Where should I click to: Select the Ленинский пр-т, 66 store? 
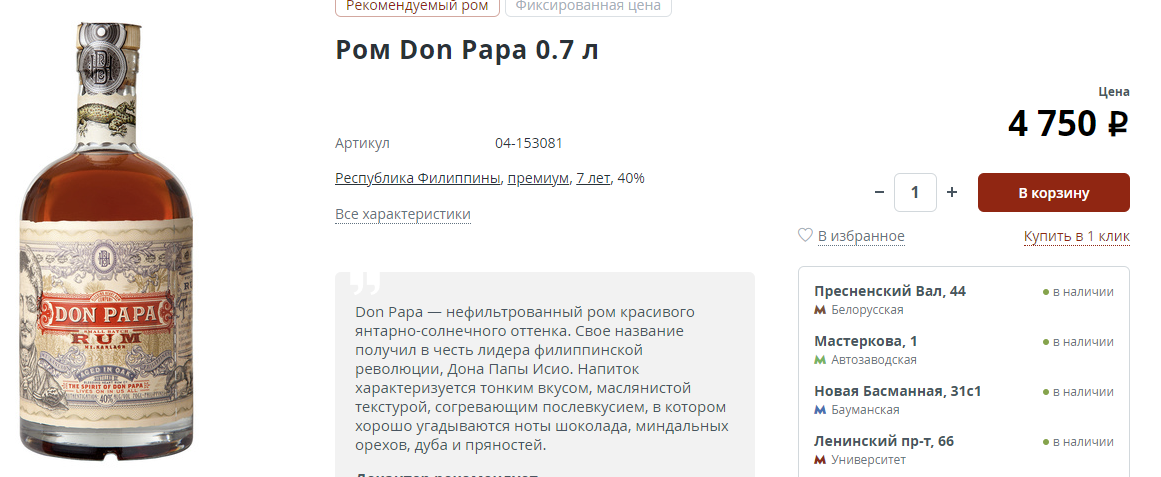pyautogui.click(x=964, y=450)
